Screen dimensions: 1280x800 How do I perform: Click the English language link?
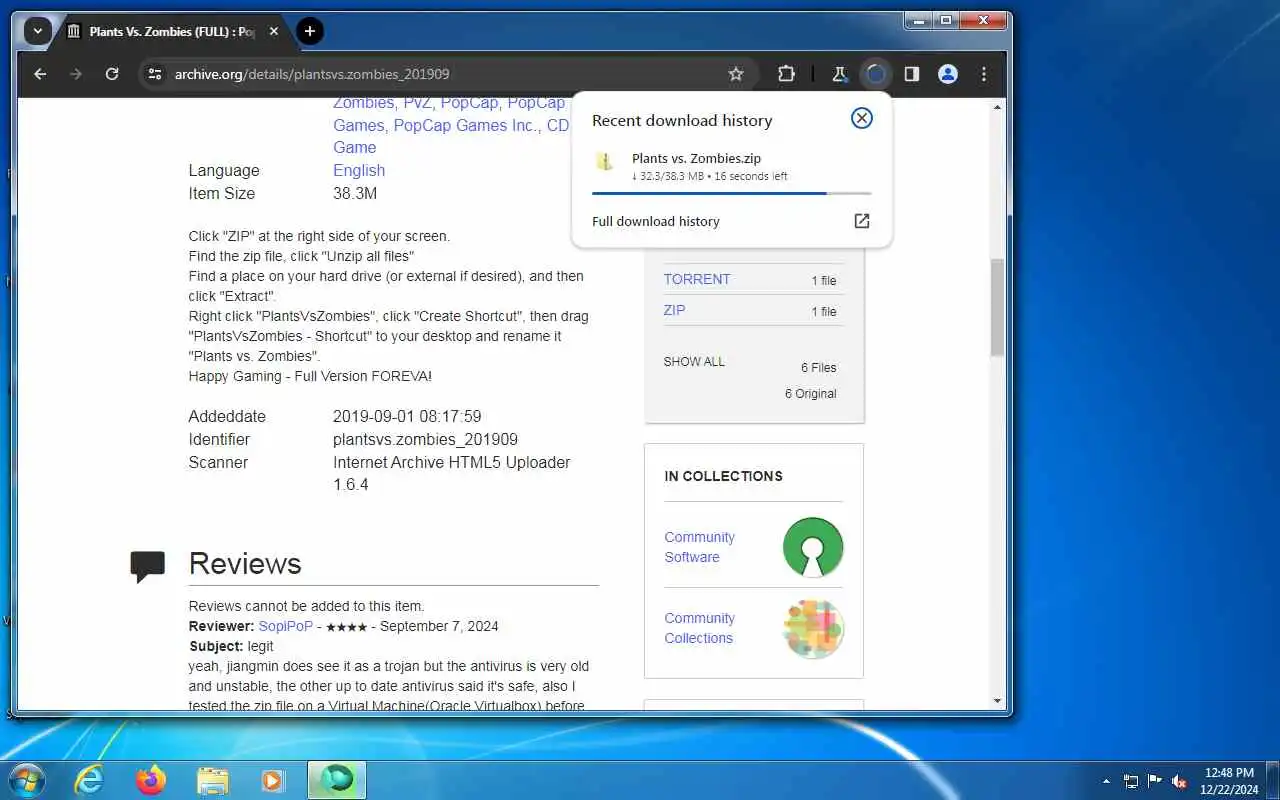tap(359, 170)
